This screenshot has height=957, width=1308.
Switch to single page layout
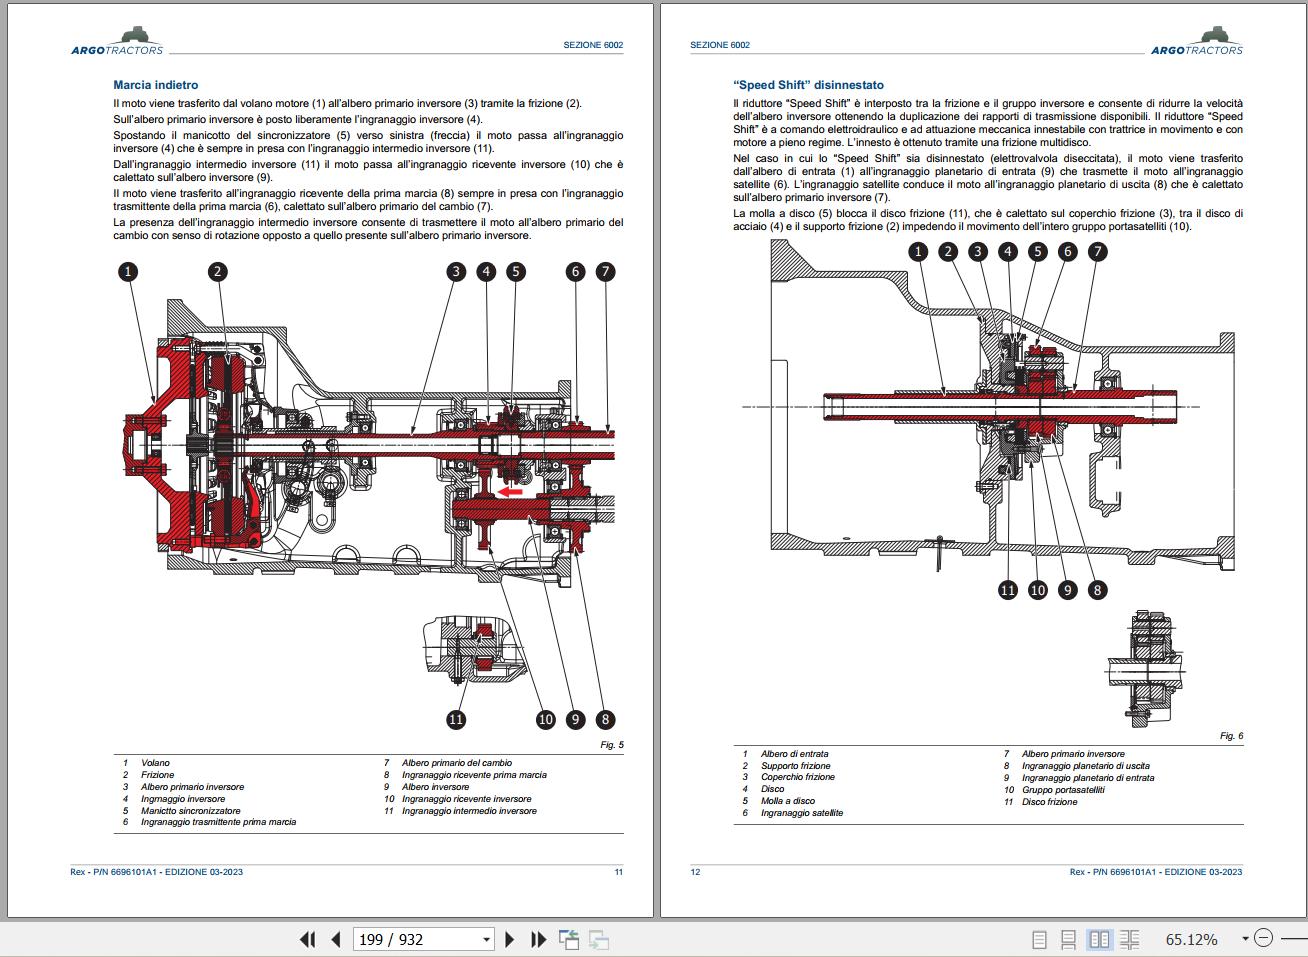[1038, 938]
